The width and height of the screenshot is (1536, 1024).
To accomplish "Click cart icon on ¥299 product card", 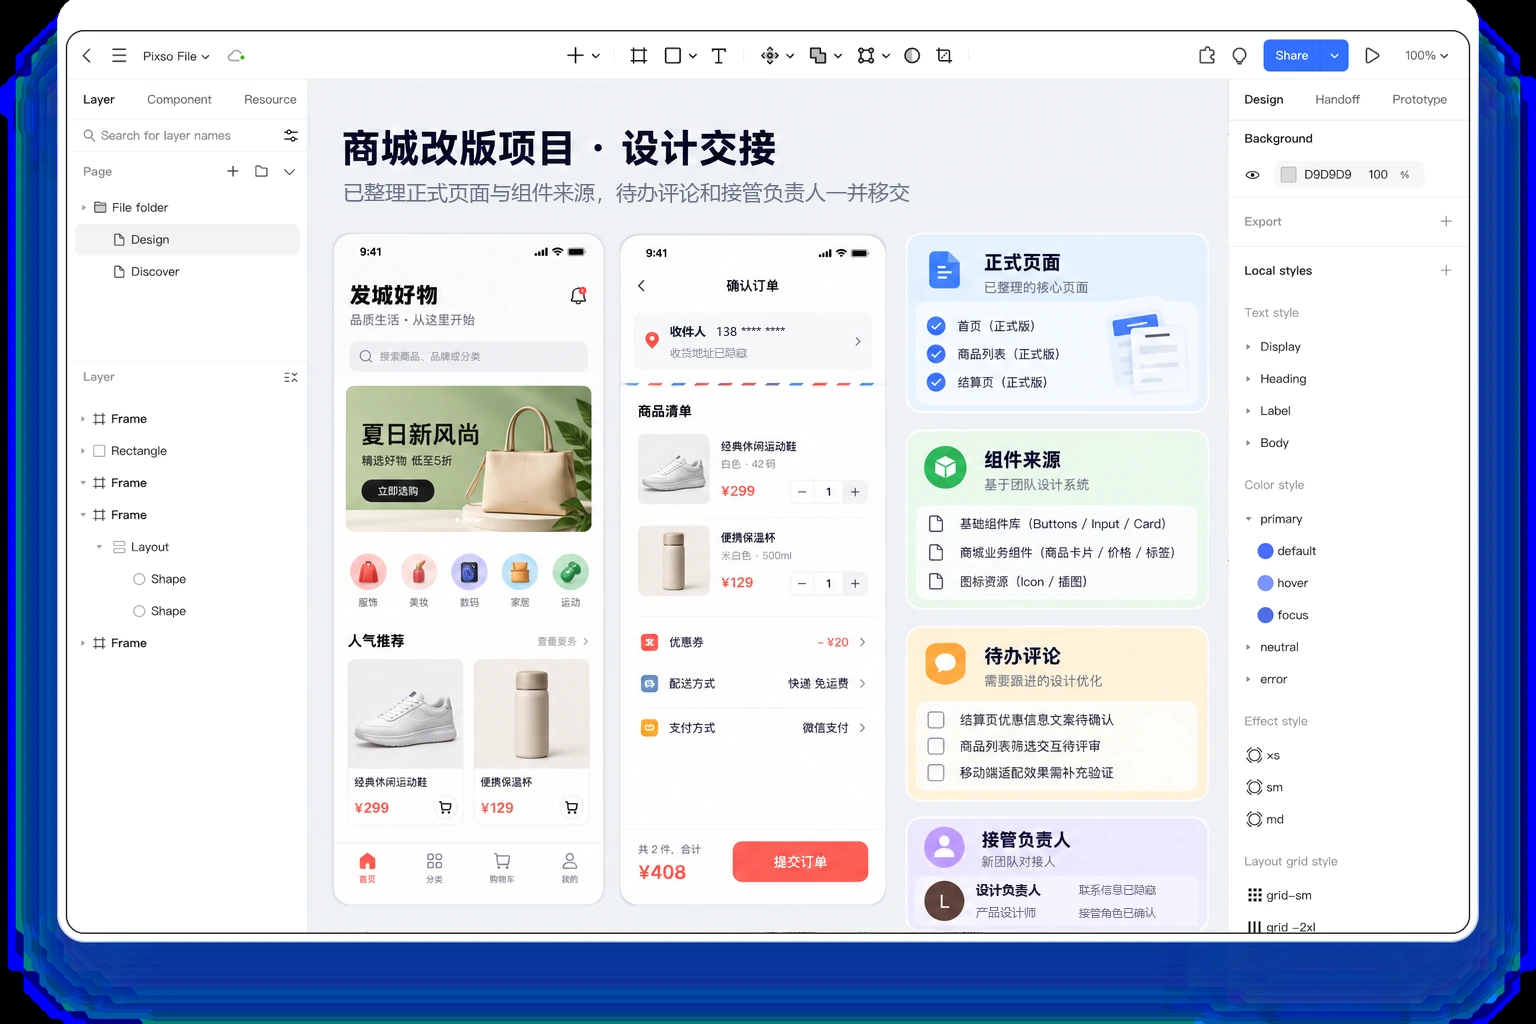I will 445,807.
